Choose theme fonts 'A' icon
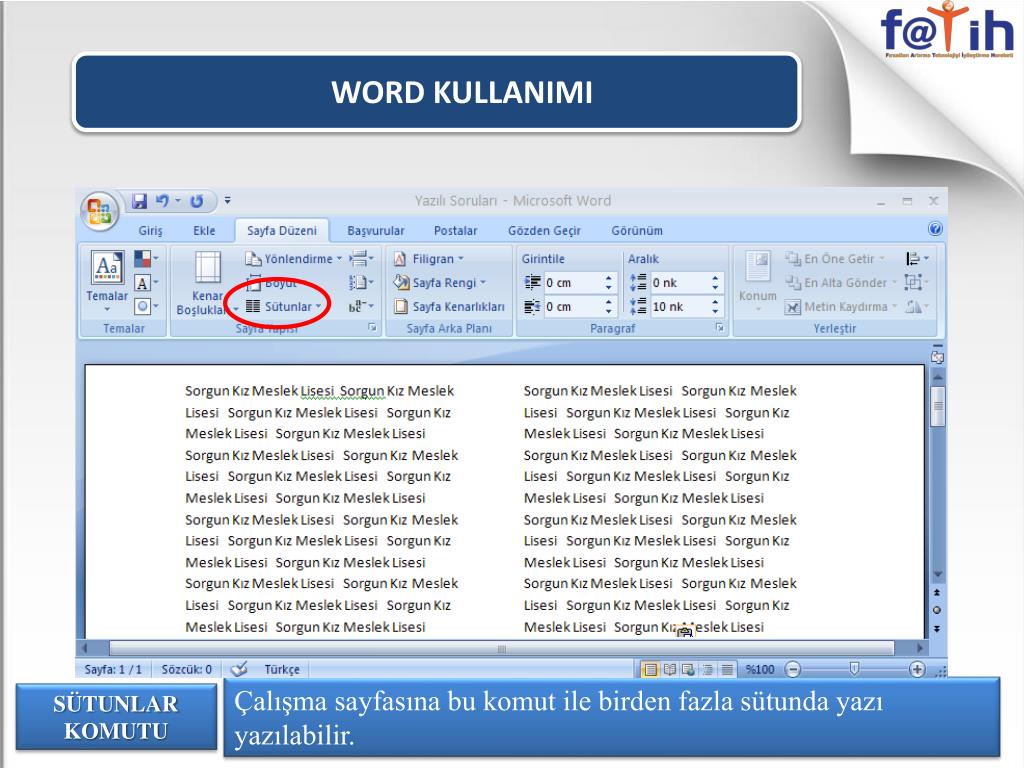This screenshot has height=768, width=1024. point(145,283)
